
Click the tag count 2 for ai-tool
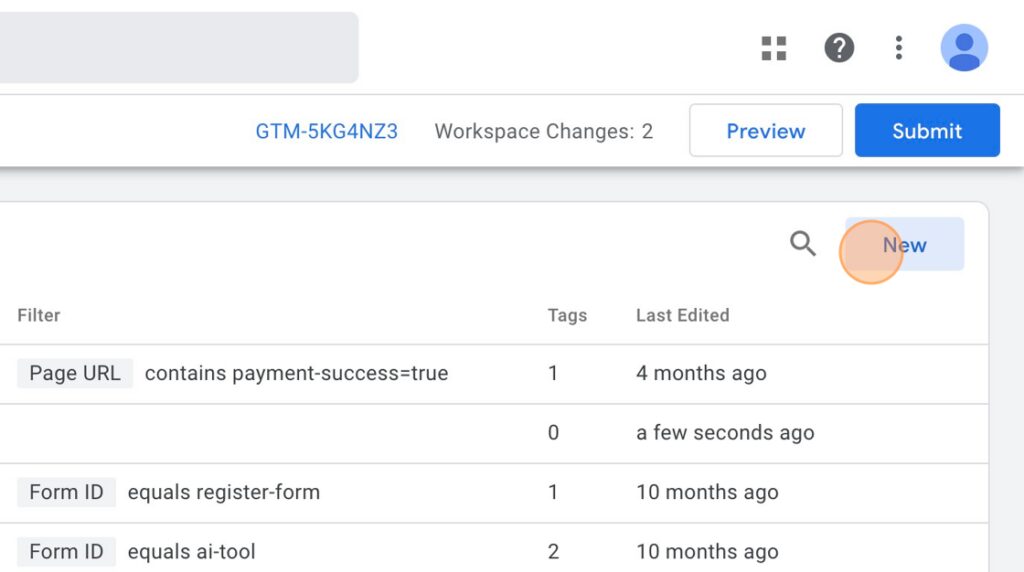click(x=553, y=552)
